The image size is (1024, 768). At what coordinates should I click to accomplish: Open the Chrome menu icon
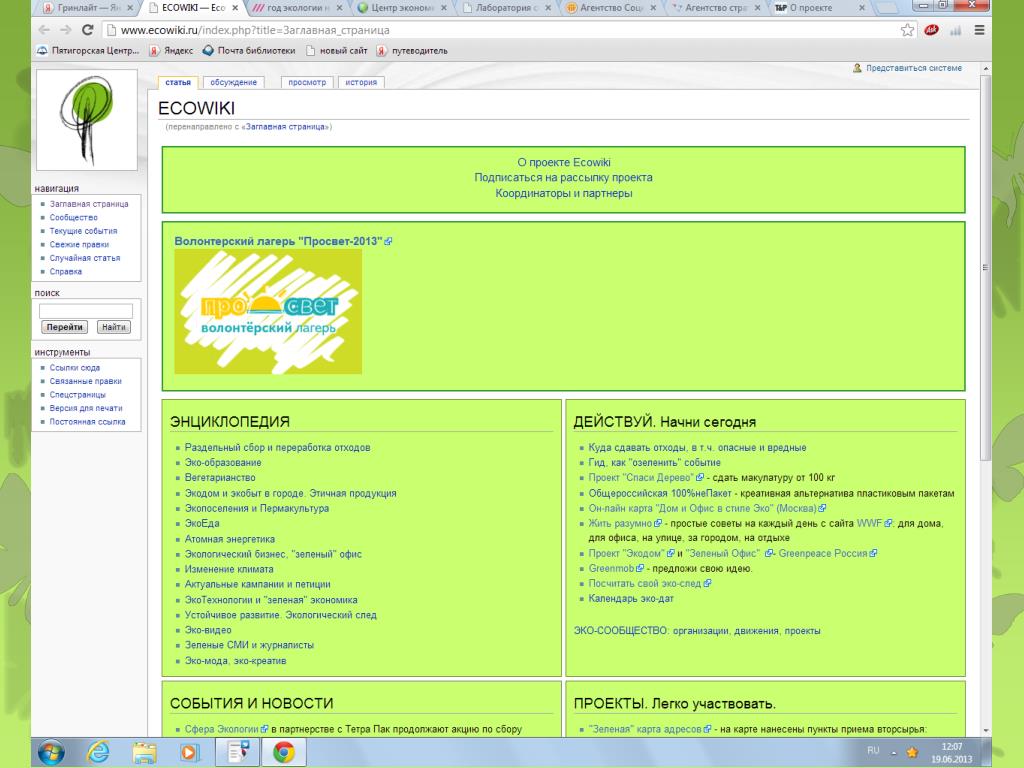(979, 30)
